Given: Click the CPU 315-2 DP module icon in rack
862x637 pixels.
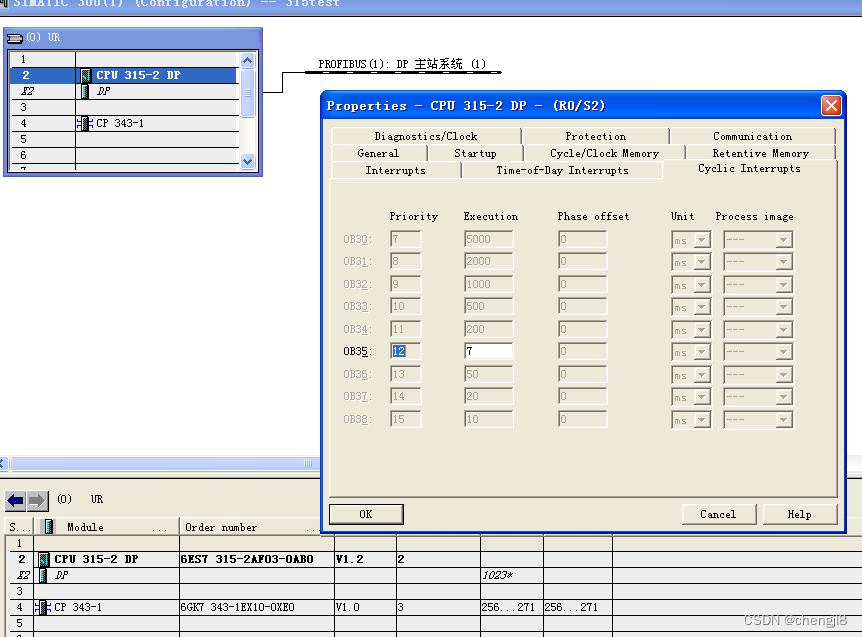Looking at the screenshot, I should pos(86,75).
